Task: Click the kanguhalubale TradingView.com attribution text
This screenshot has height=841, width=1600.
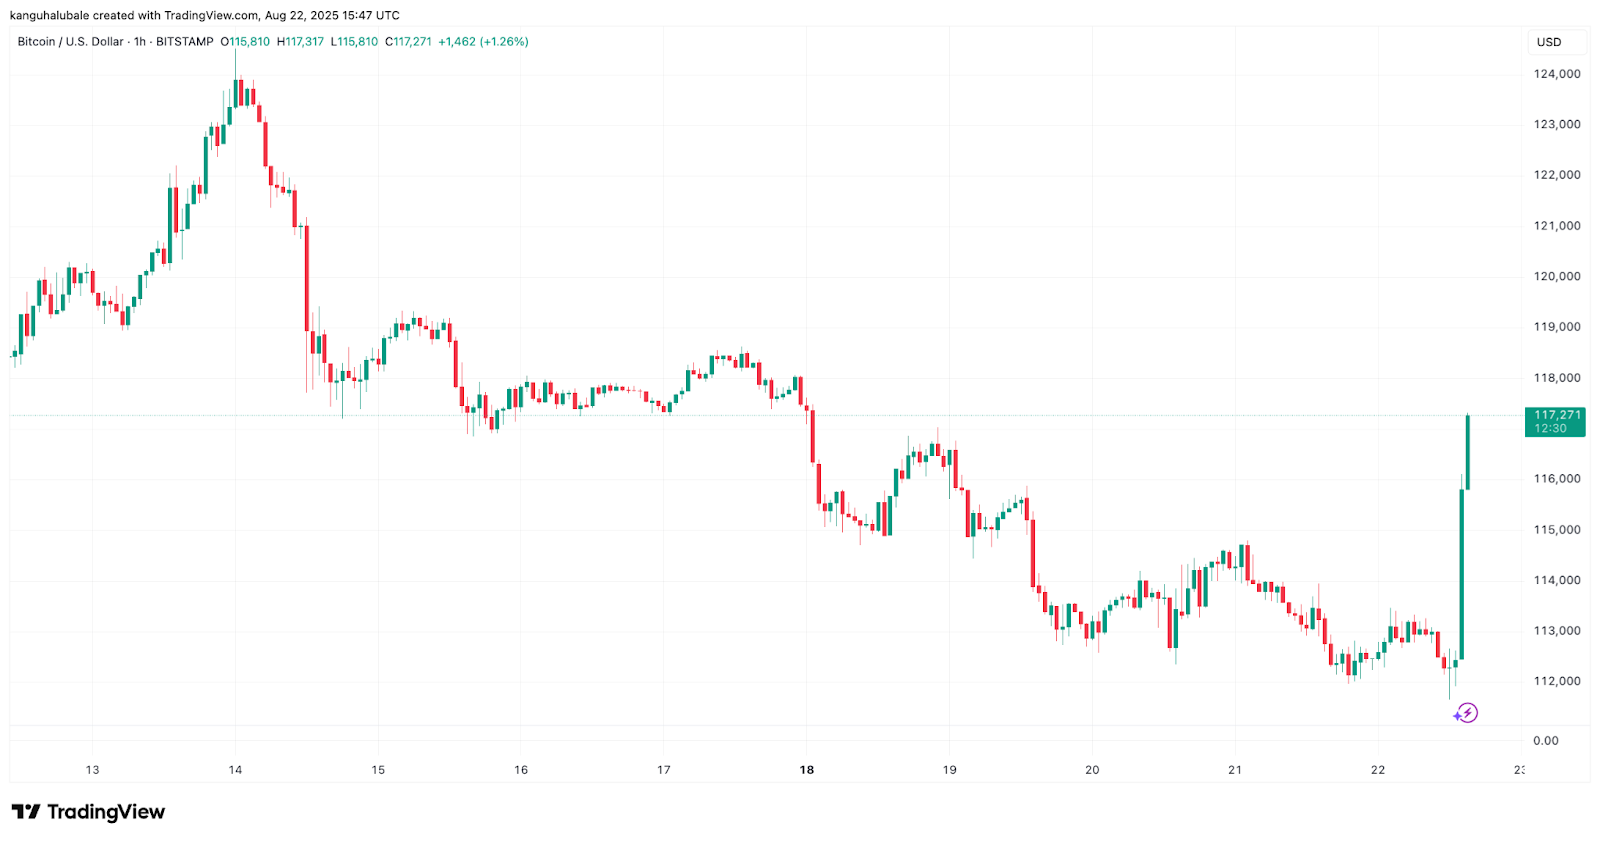Action: [x=205, y=15]
